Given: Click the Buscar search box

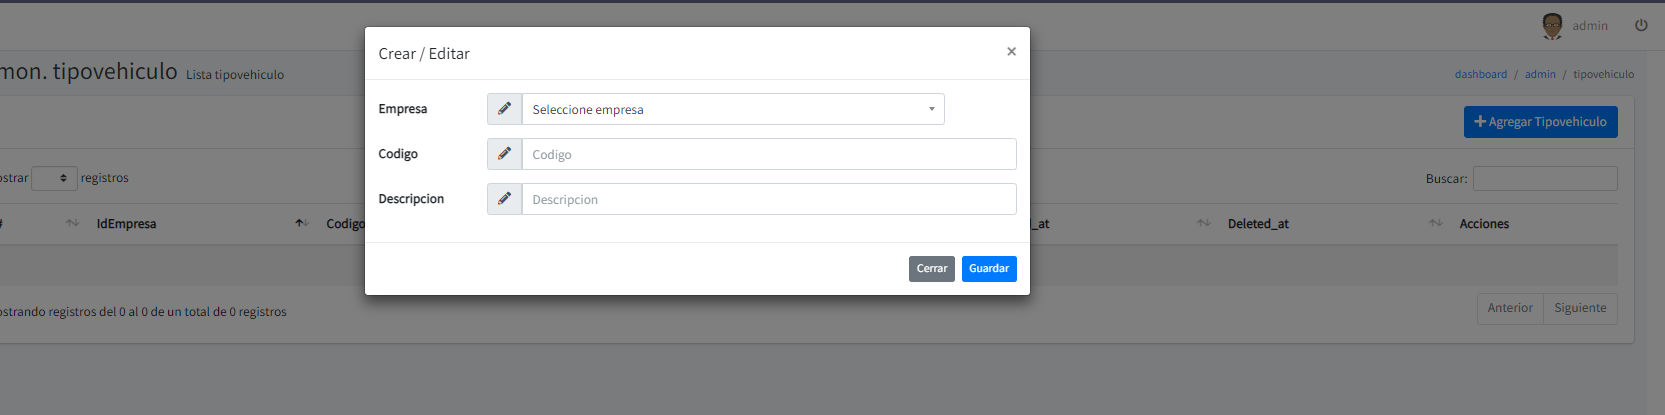Looking at the screenshot, I should click(1544, 178).
